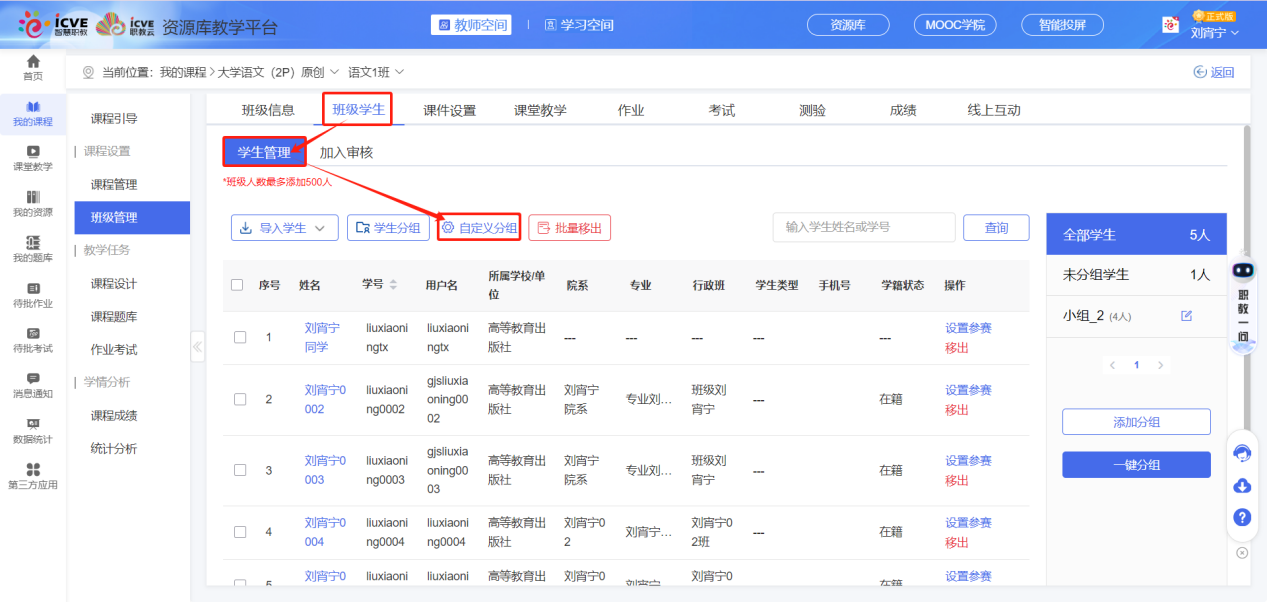Open the 语文1班 class dropdown
The image size is (1267, 602).
(x=376, y=72)
